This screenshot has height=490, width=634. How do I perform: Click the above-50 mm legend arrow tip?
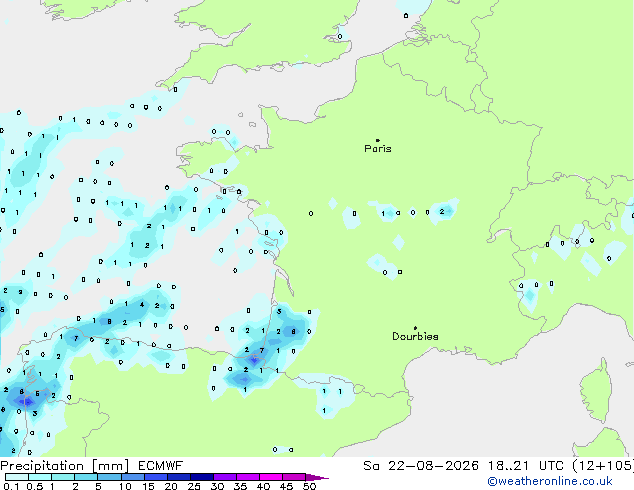[x=317, y=477]
